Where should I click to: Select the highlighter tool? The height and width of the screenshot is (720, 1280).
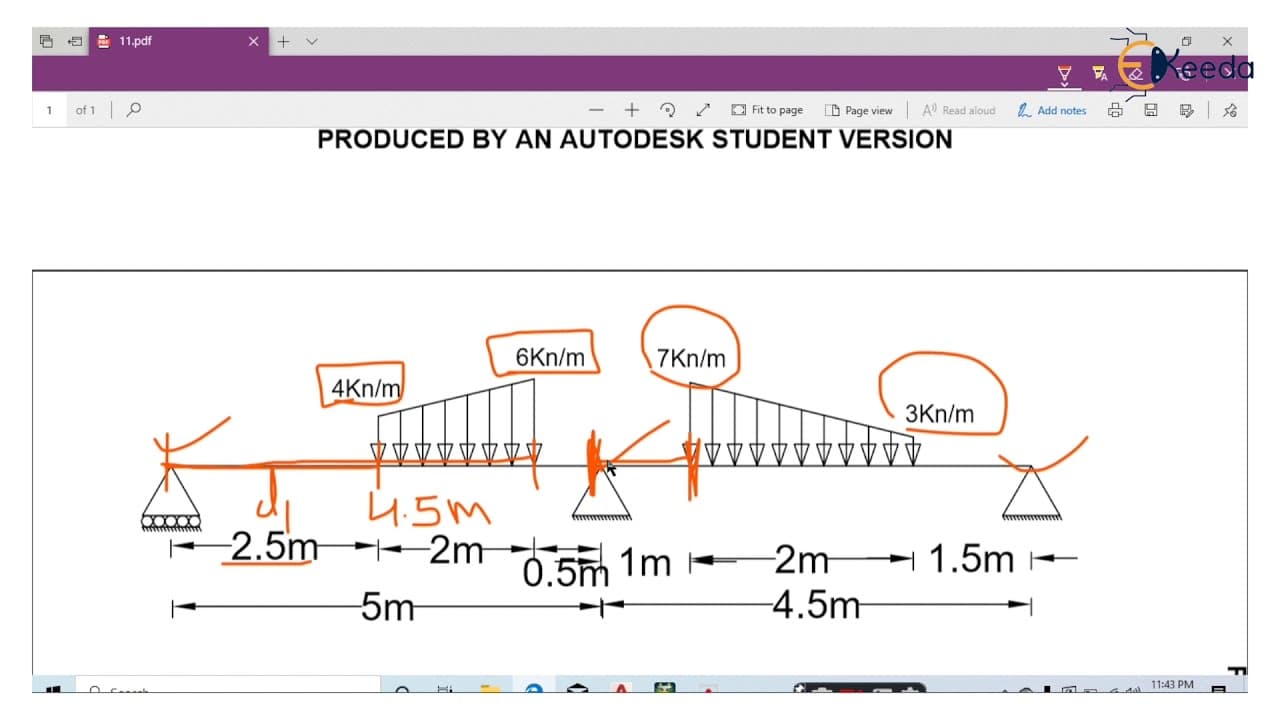click(x=1100, y=73)
